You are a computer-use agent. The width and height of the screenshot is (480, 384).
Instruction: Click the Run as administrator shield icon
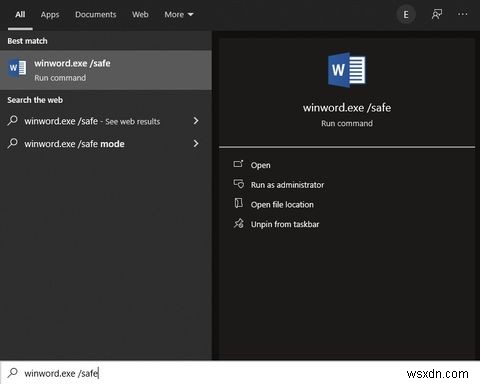click(x=239, y=184)
